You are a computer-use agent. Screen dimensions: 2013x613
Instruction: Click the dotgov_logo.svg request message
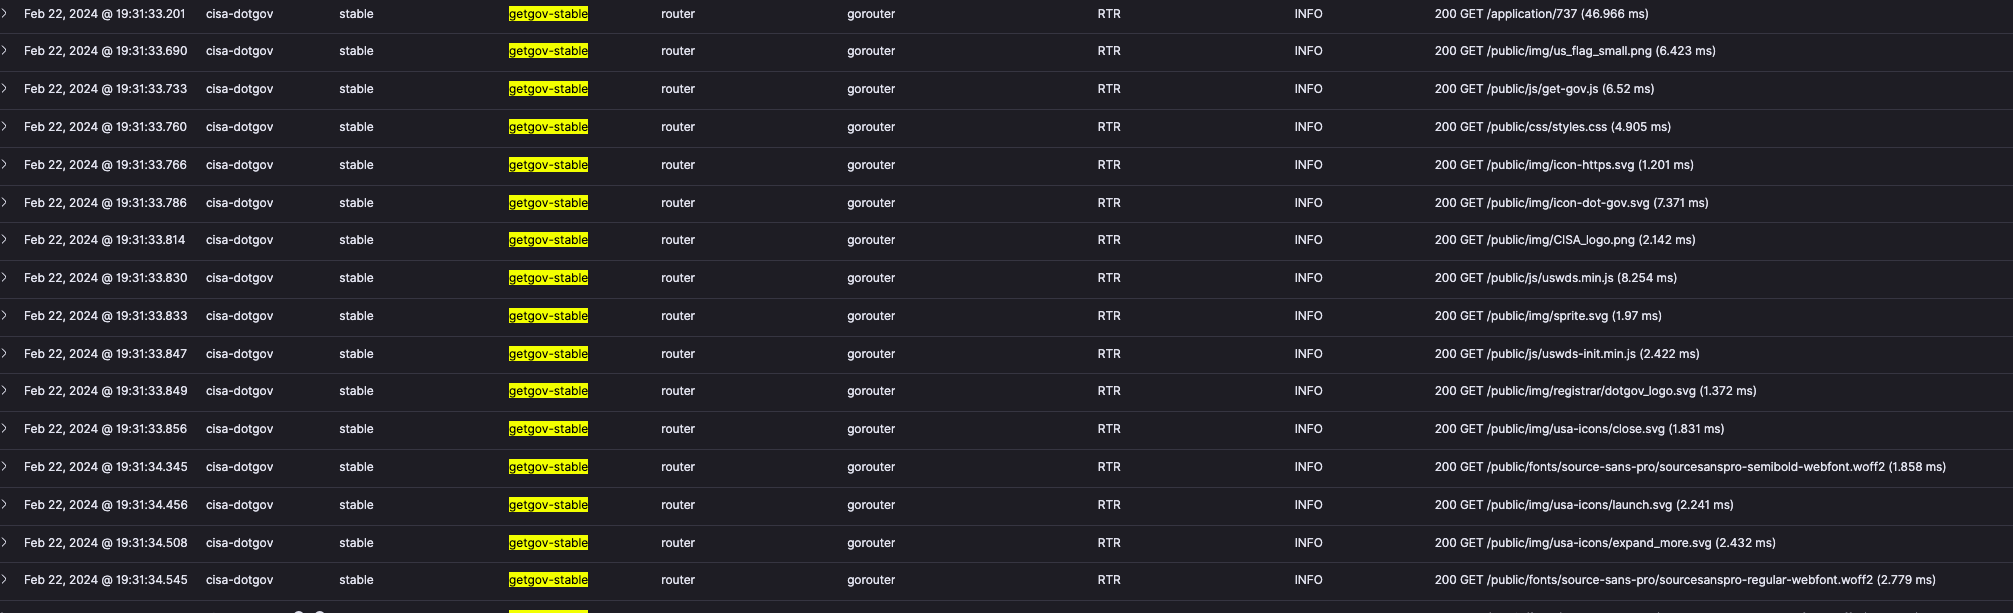1595,391
